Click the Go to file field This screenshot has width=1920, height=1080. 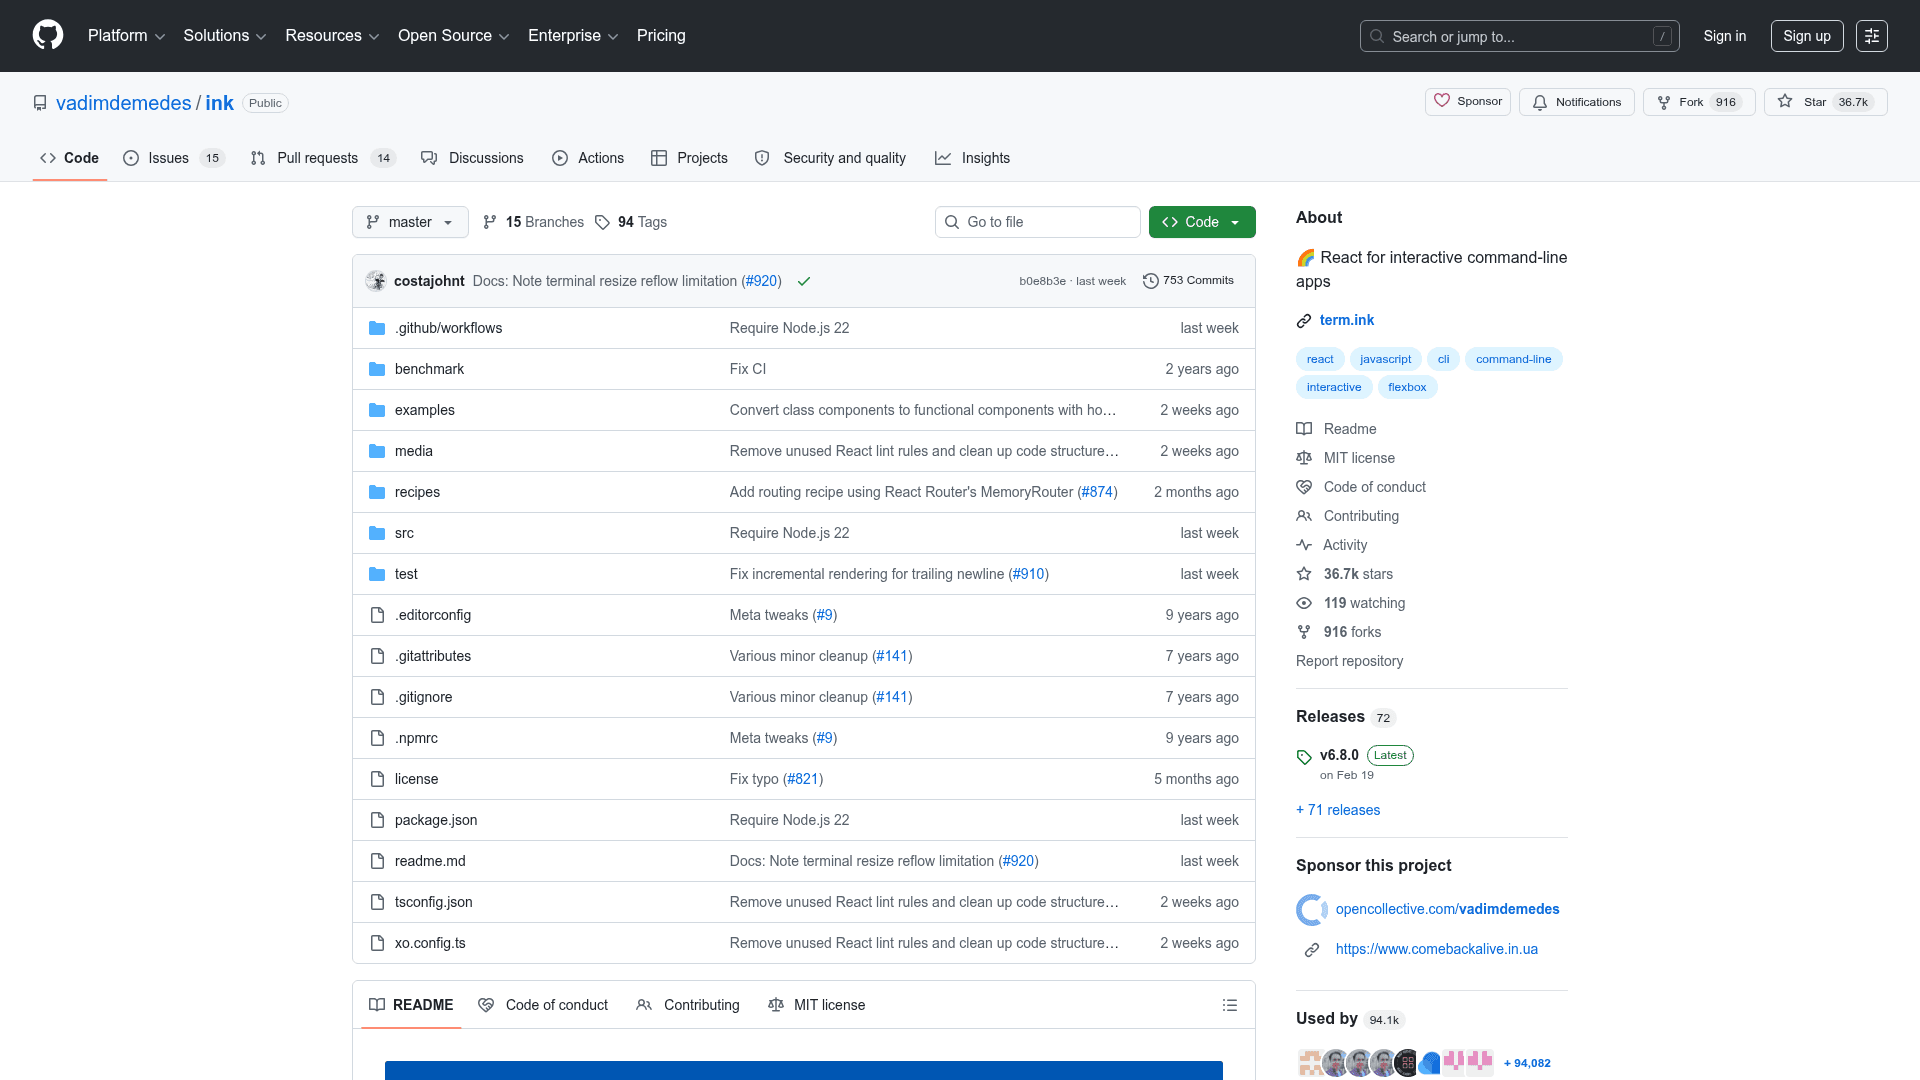coord(1037,222)
